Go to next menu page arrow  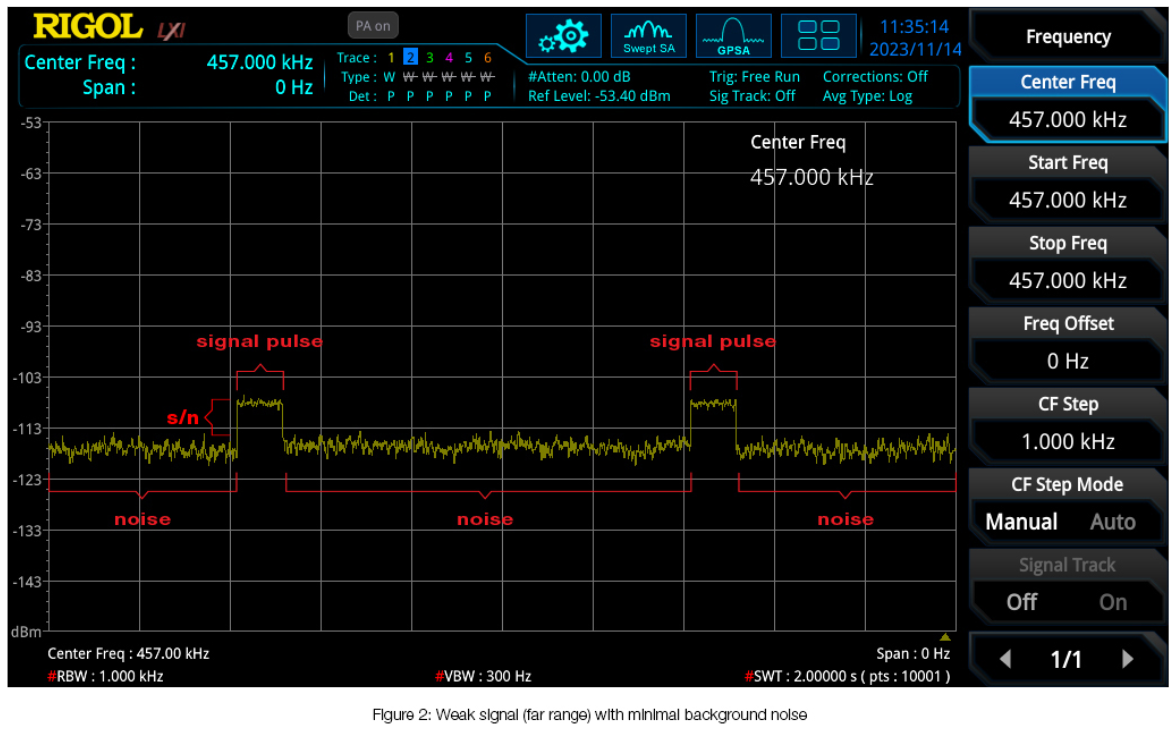tap(1128, 659)
